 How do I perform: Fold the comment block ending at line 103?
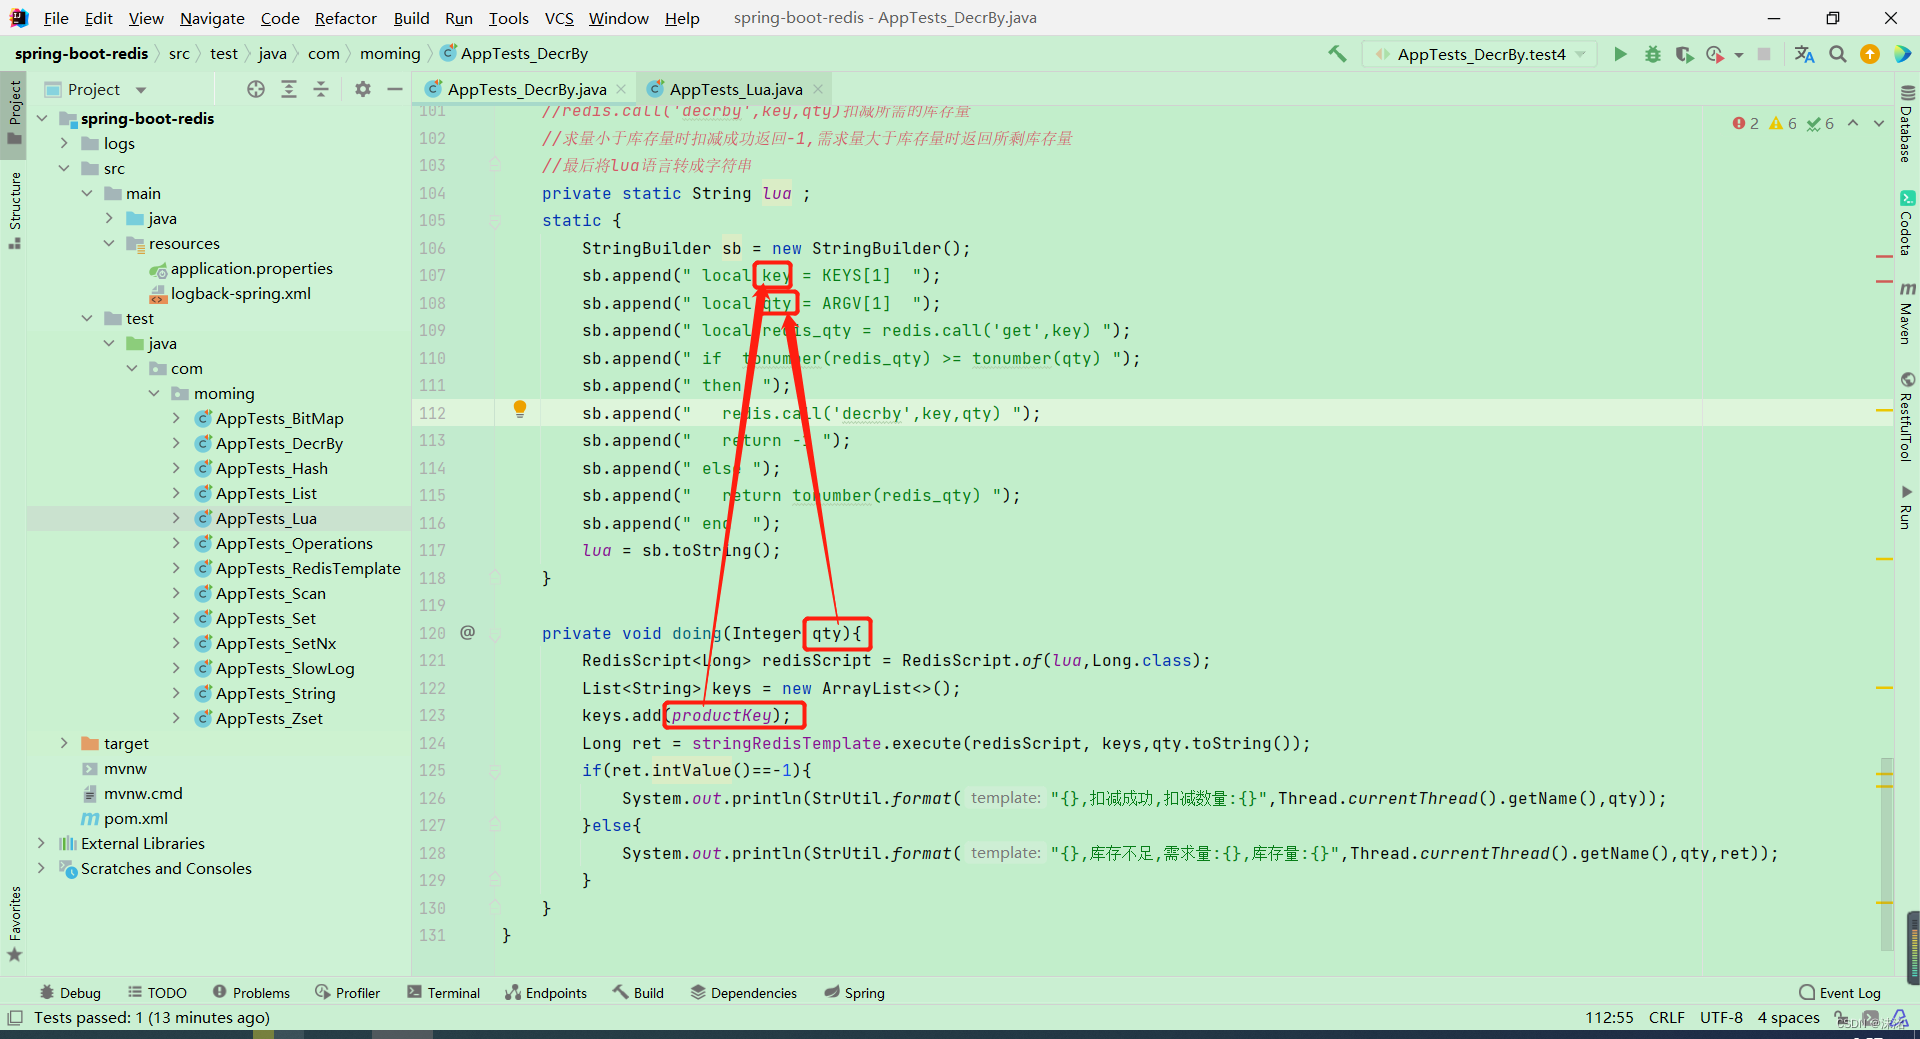(495, 164)
